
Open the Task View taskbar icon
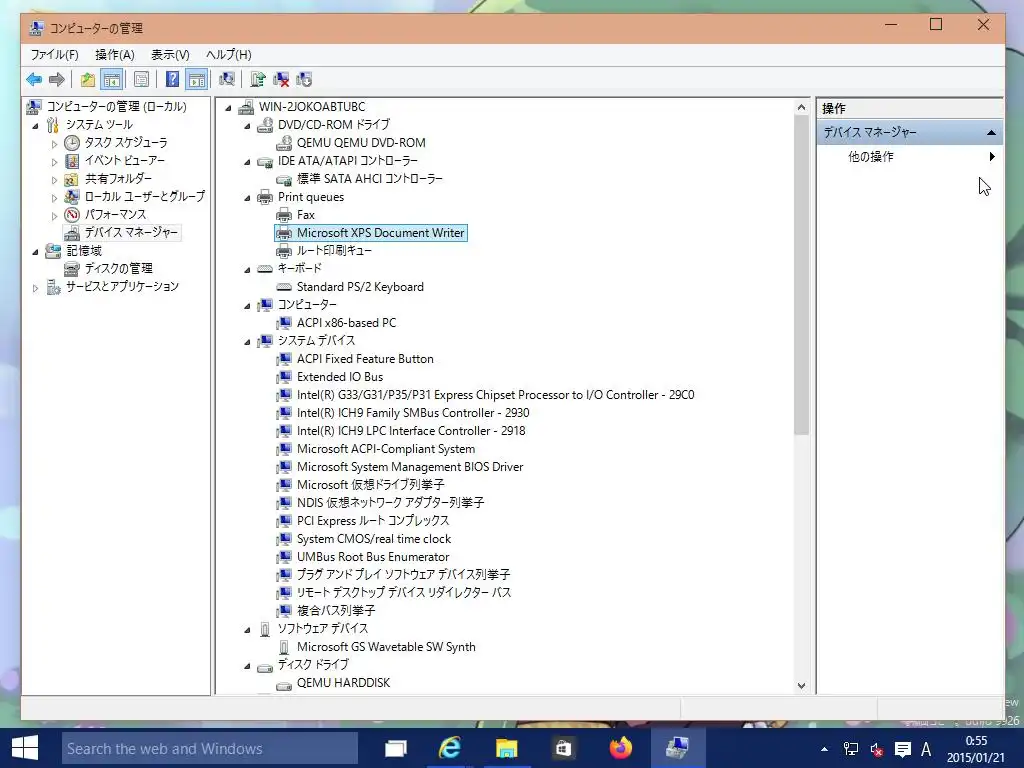(396, 748)
